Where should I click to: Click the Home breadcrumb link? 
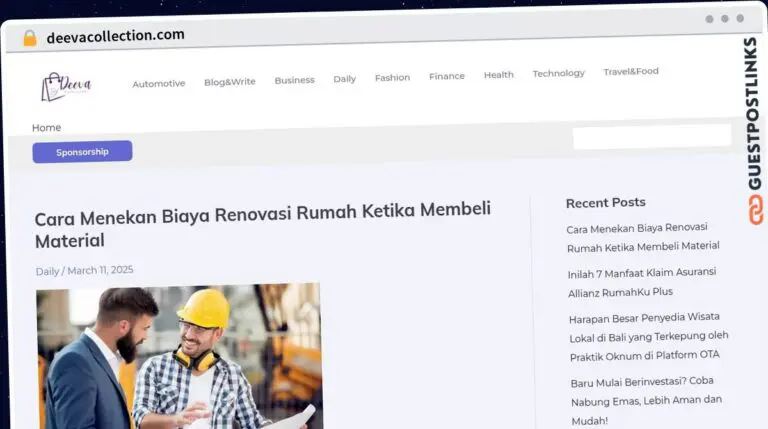coord(46,128)
